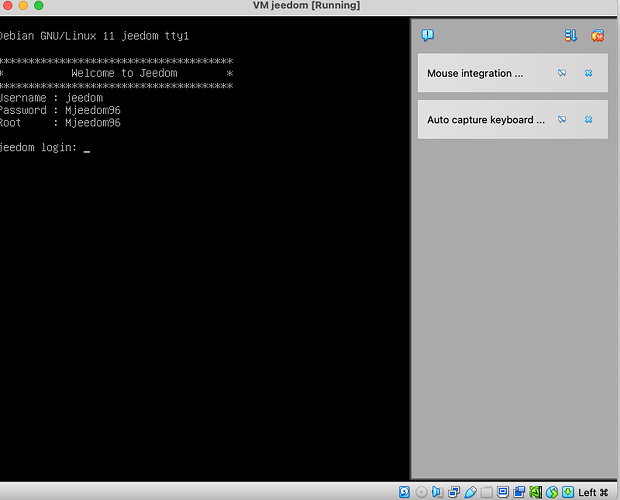This screenshot has width=620, height=500.
Task: Open the network adapters status icon
Action: 454,492
